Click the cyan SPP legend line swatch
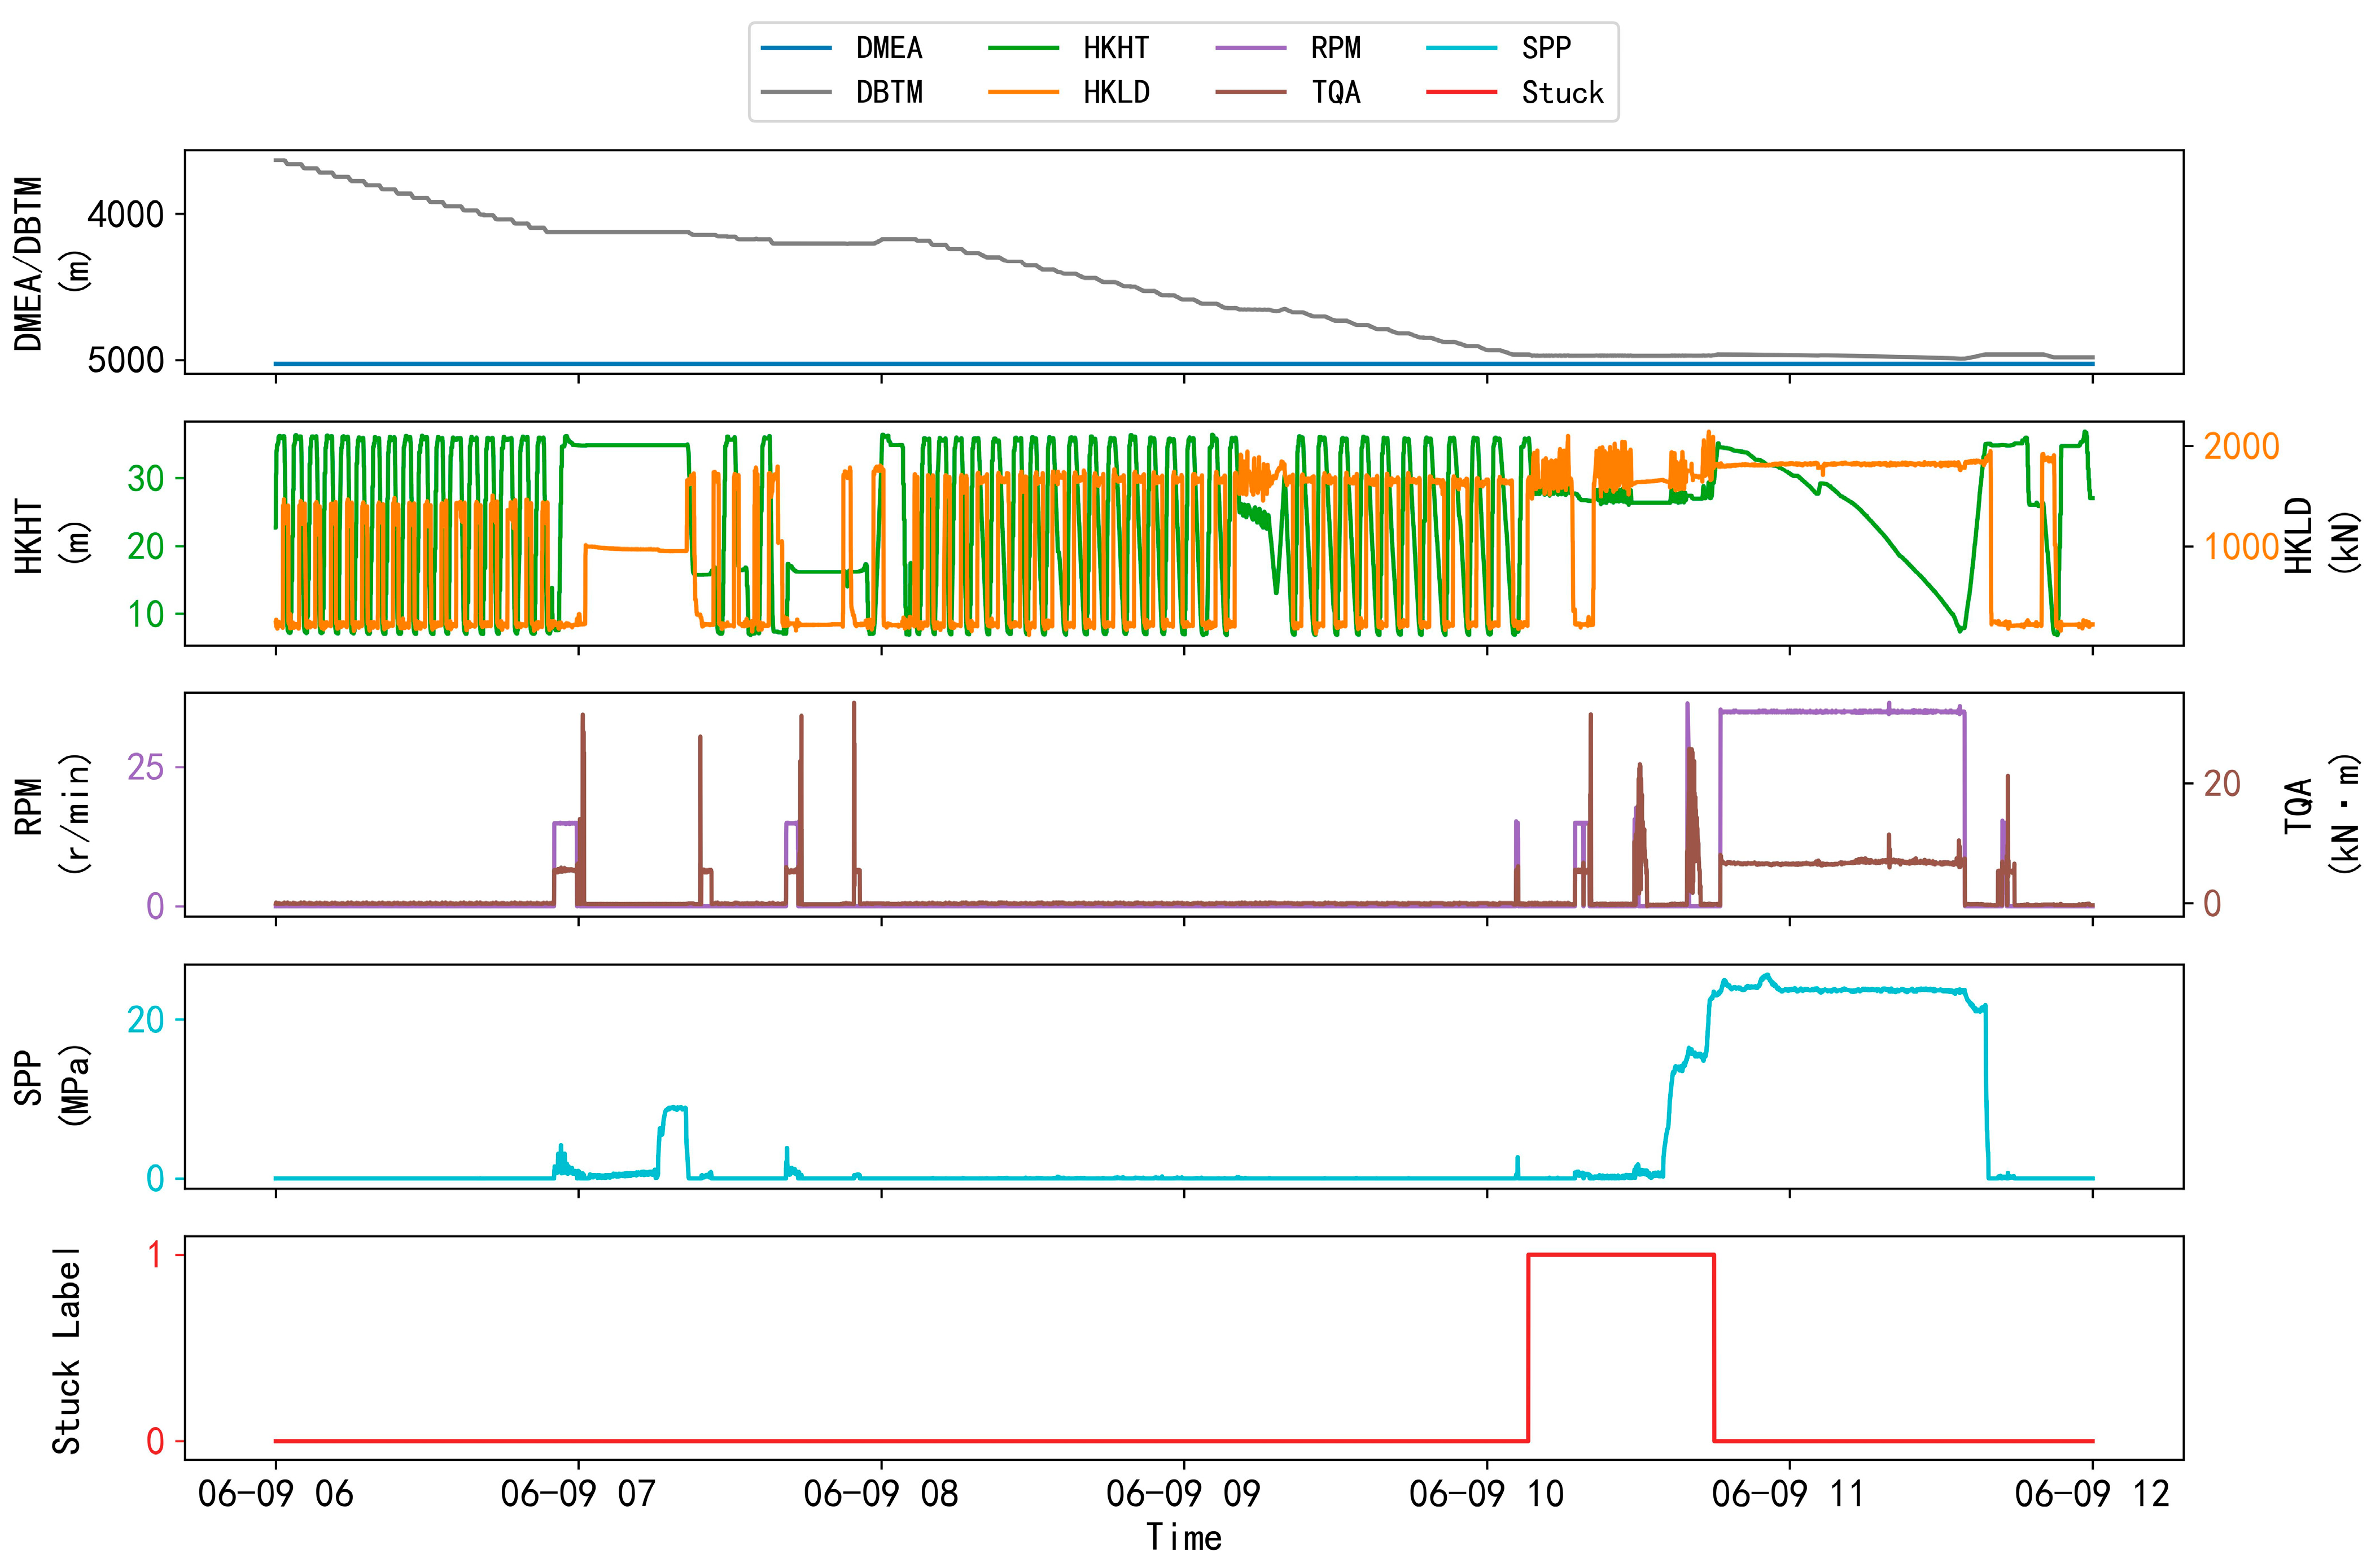 1461,48
